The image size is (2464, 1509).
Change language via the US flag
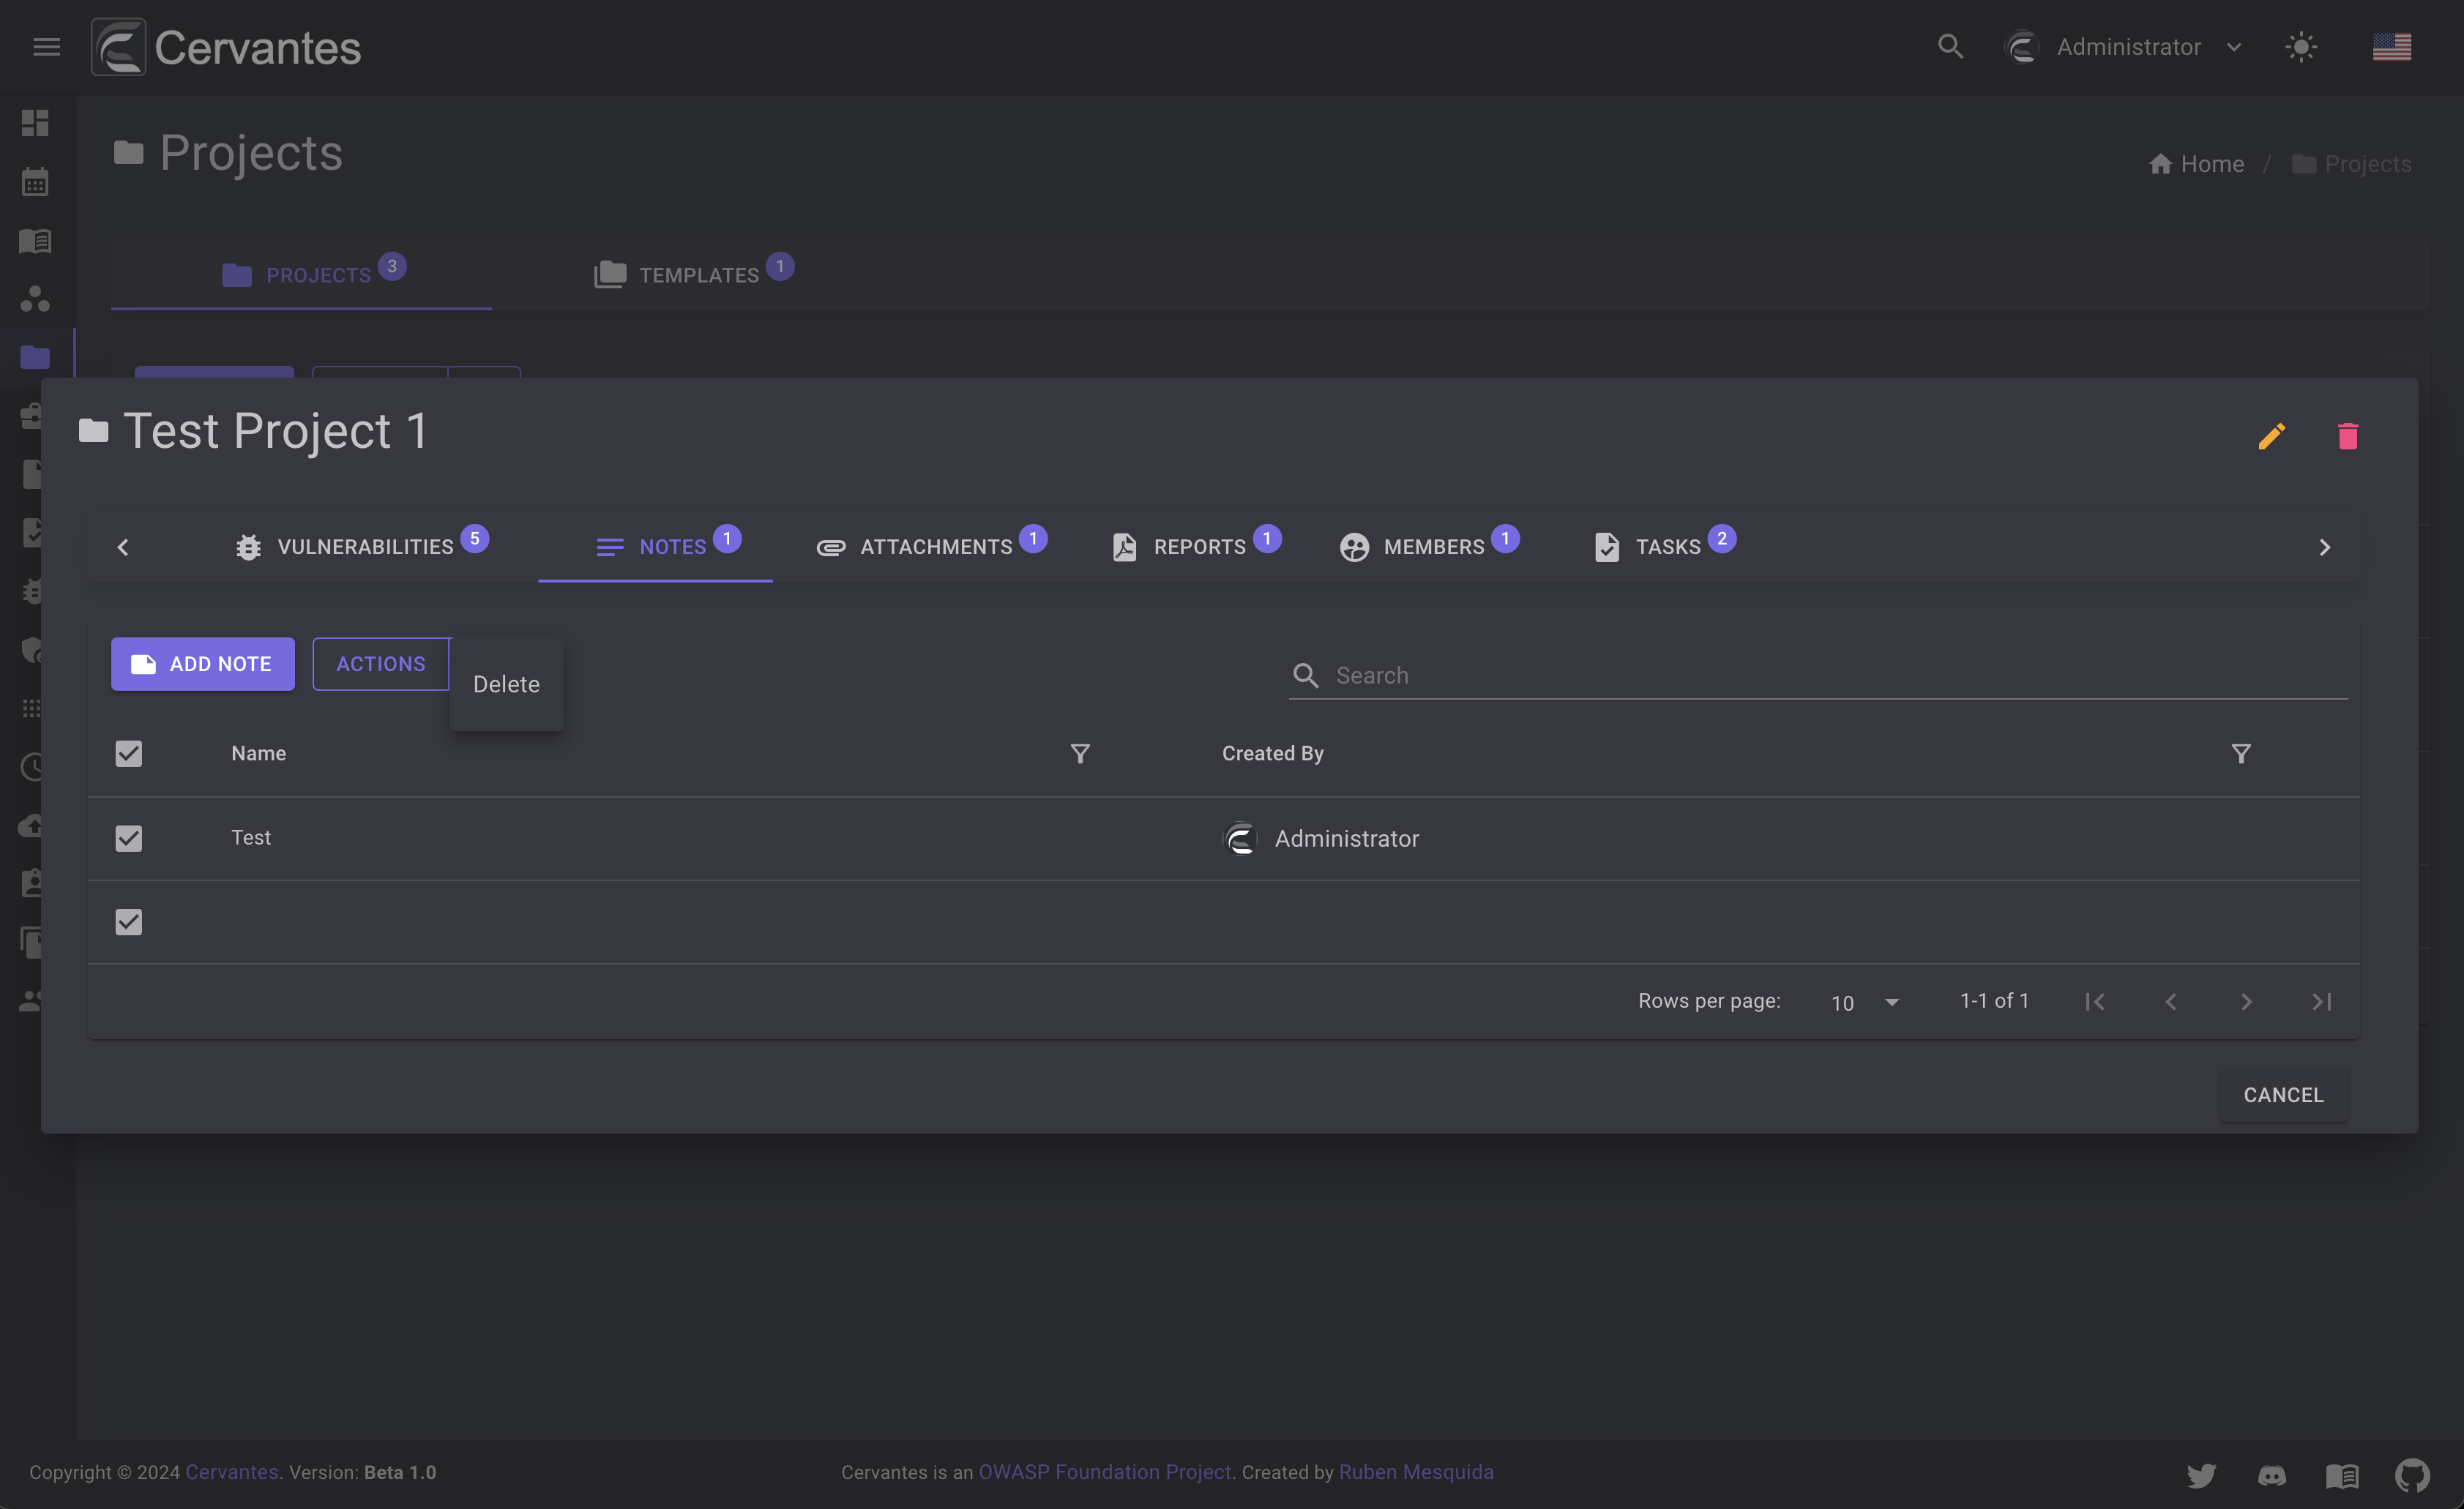[2392, 47]
